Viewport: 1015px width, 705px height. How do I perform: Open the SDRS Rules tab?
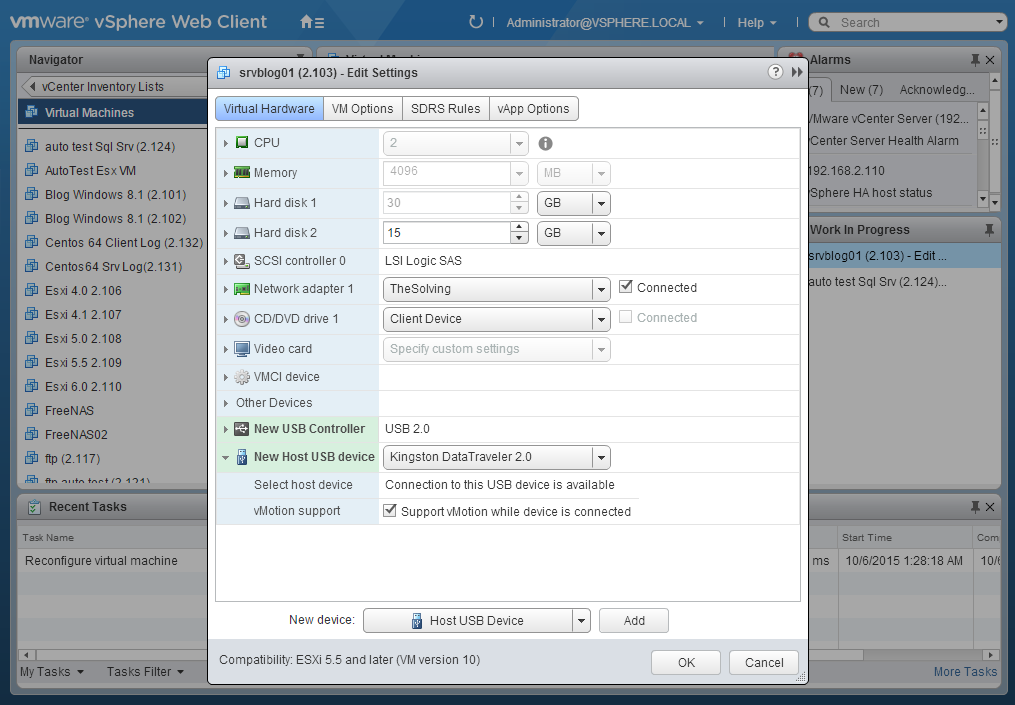pos(445,109)
